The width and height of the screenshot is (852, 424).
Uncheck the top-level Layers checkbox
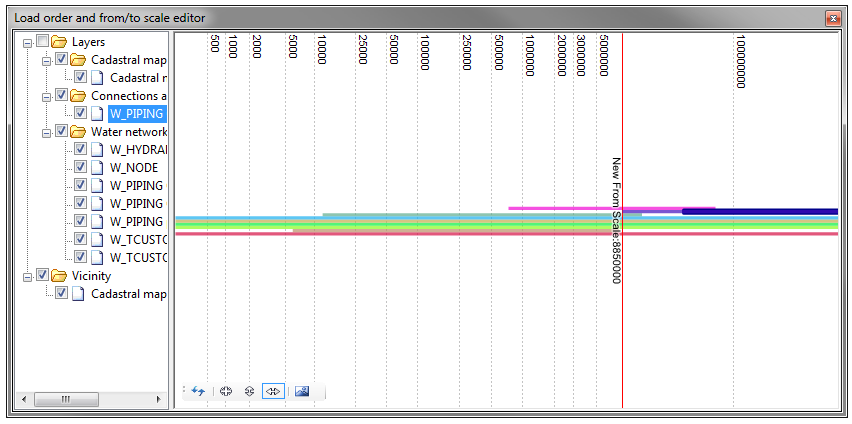coord(42,41)
